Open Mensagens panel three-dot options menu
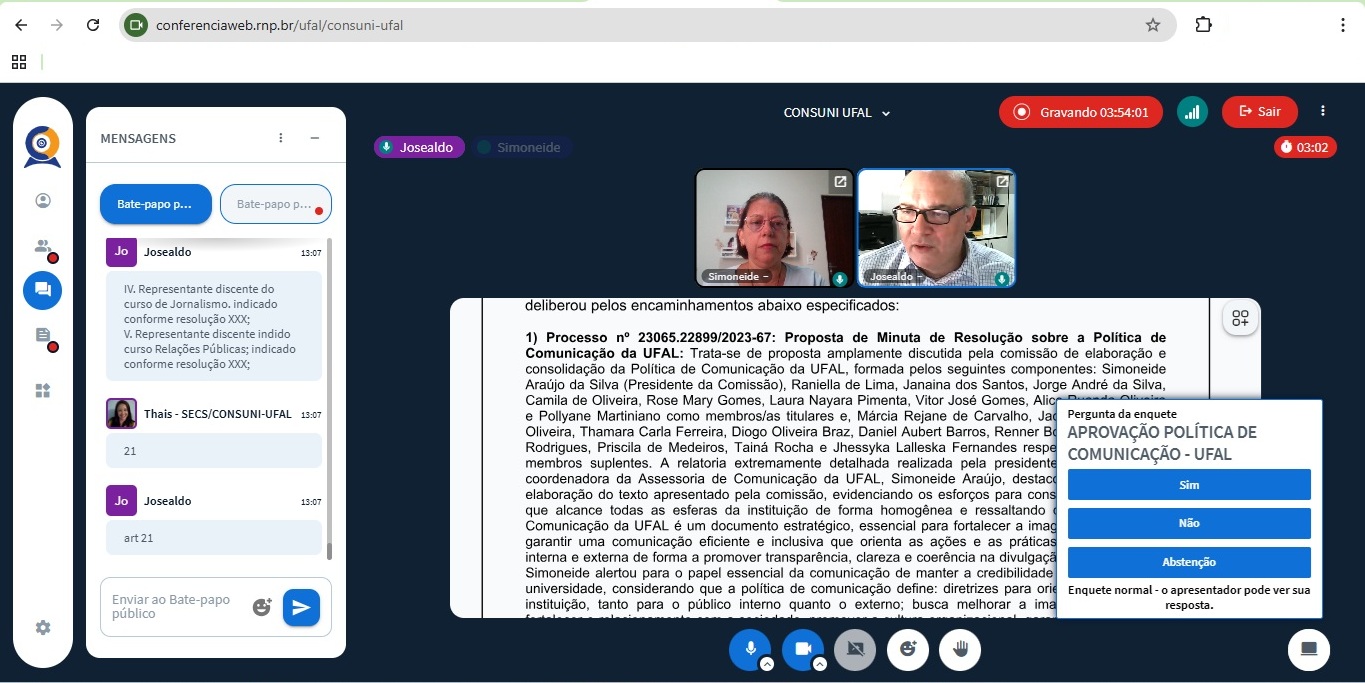1365x683 pixels. pyautogui.click(x=281, y=138)
